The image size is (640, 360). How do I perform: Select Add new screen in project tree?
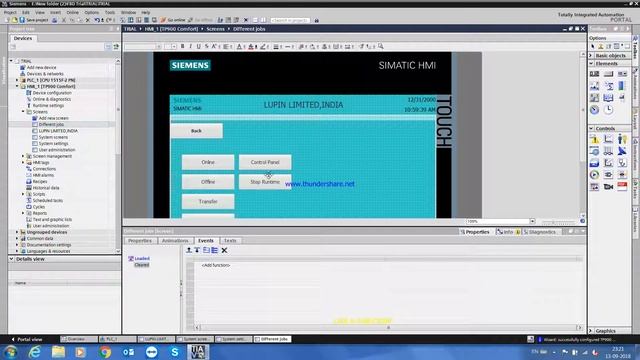tap(53, 118)
